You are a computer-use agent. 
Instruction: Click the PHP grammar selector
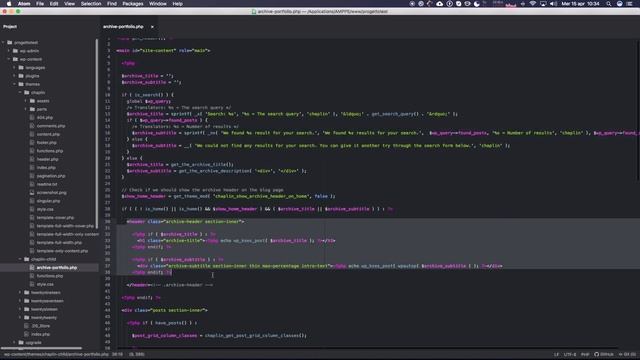click(x=585, y=355)
